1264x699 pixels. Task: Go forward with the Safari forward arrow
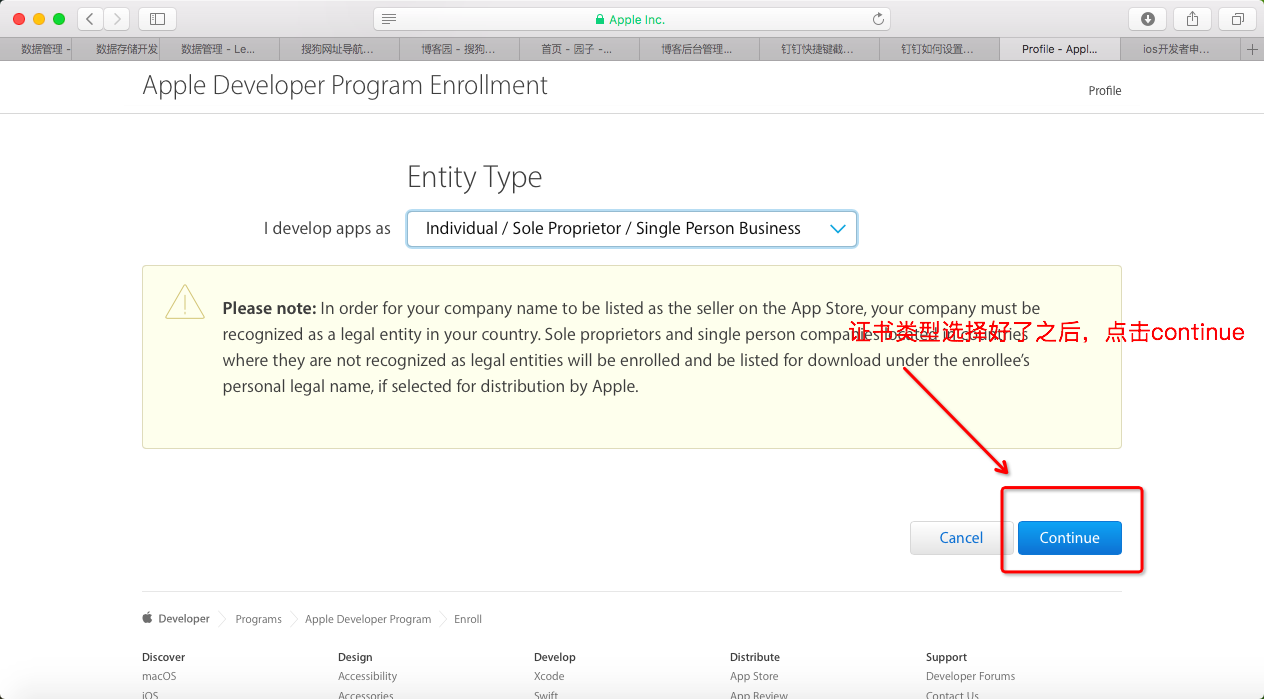[x=117, y=19]
